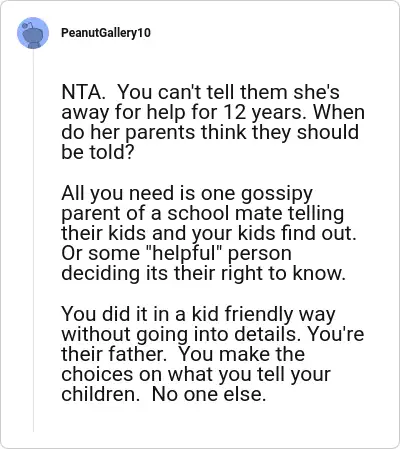Open PeanutGallery10's user profile link
400x449 pixels.
point(106,33)
